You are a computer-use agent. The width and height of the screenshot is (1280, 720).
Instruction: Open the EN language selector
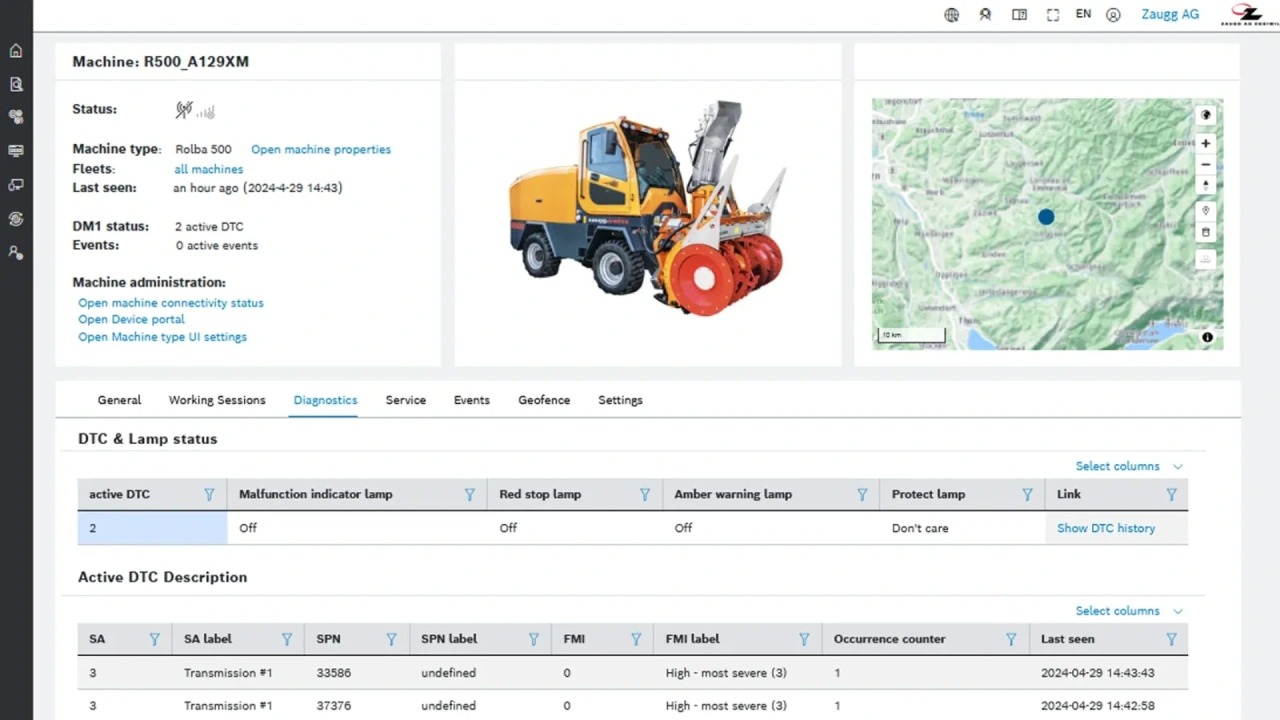pyautogui.click(x=1083, y=15)
